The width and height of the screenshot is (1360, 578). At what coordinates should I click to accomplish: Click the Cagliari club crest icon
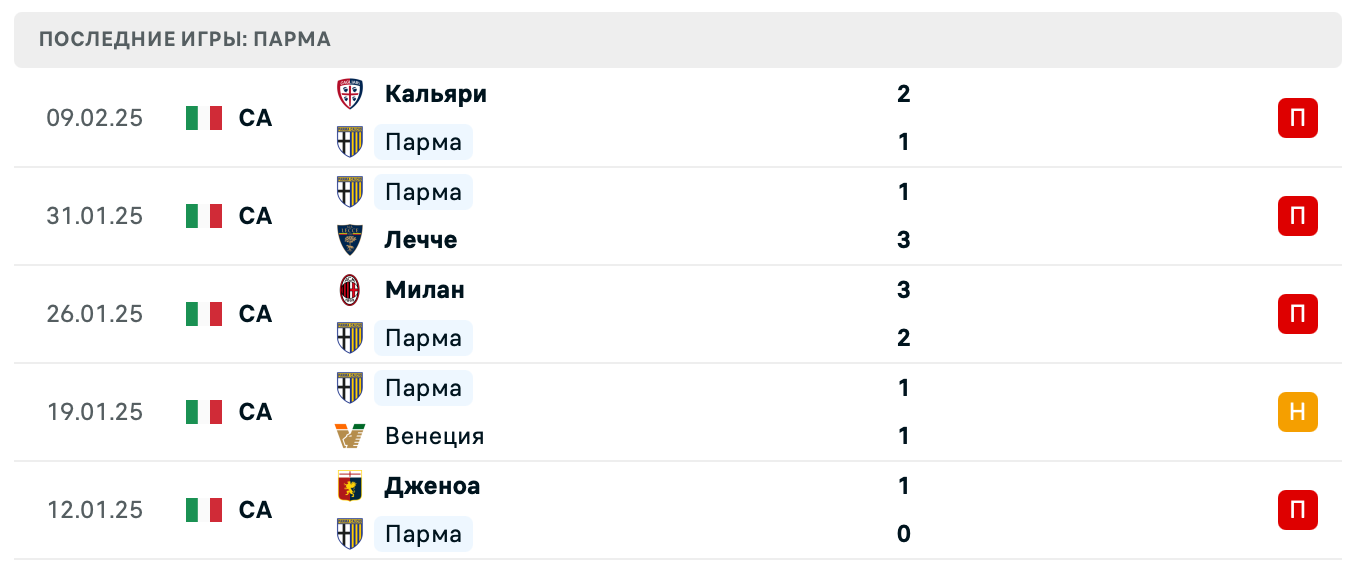point(350,94)
